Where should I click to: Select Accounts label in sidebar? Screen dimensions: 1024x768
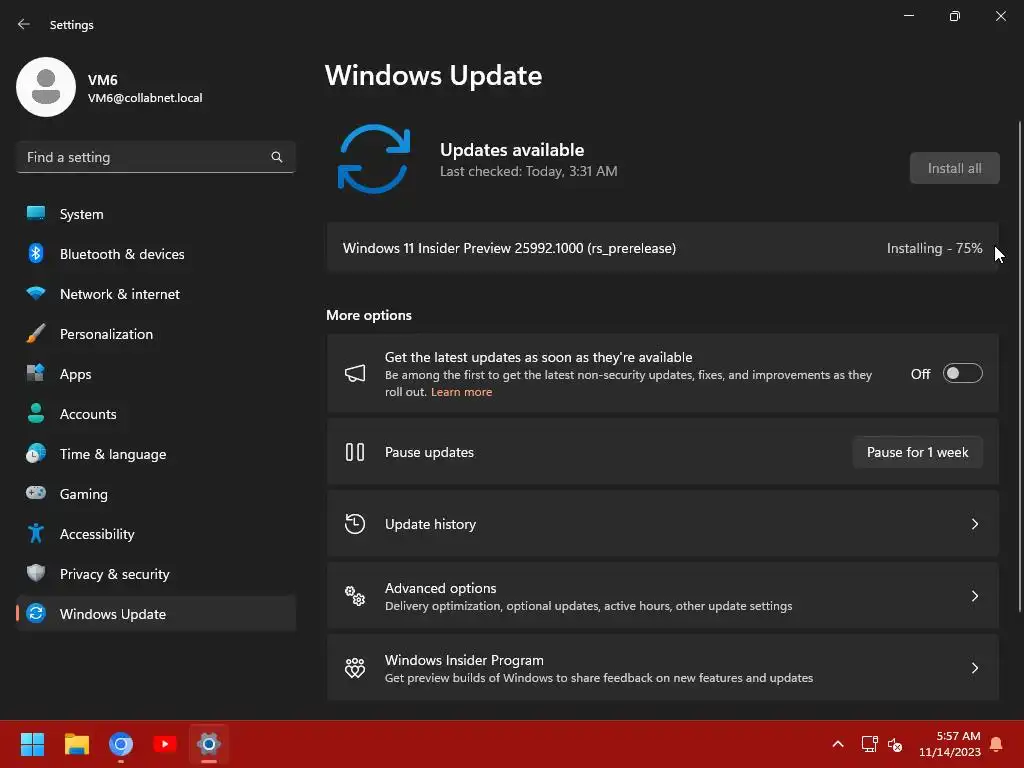[88, 414]
